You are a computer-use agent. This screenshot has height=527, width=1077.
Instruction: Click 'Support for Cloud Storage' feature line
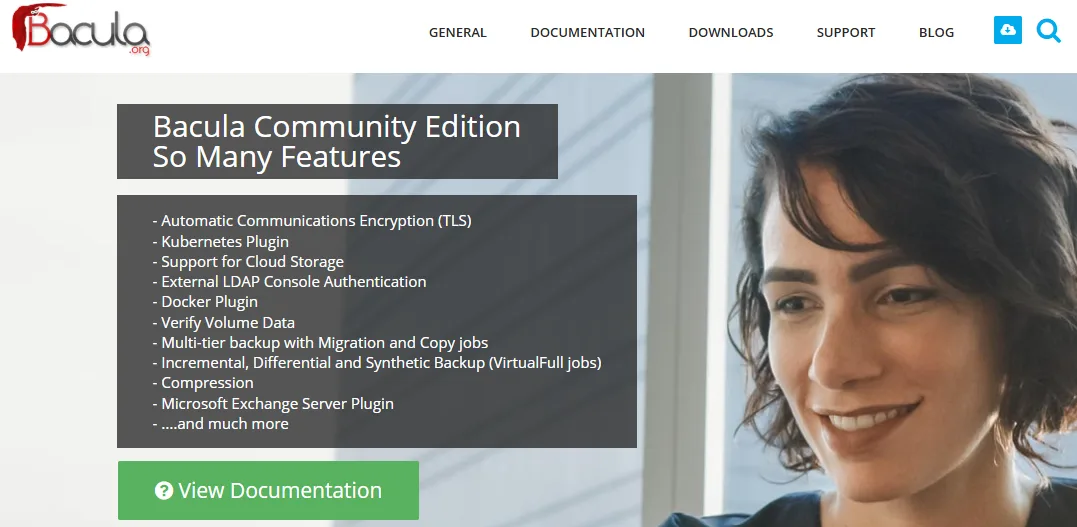[x=252, y=262]
